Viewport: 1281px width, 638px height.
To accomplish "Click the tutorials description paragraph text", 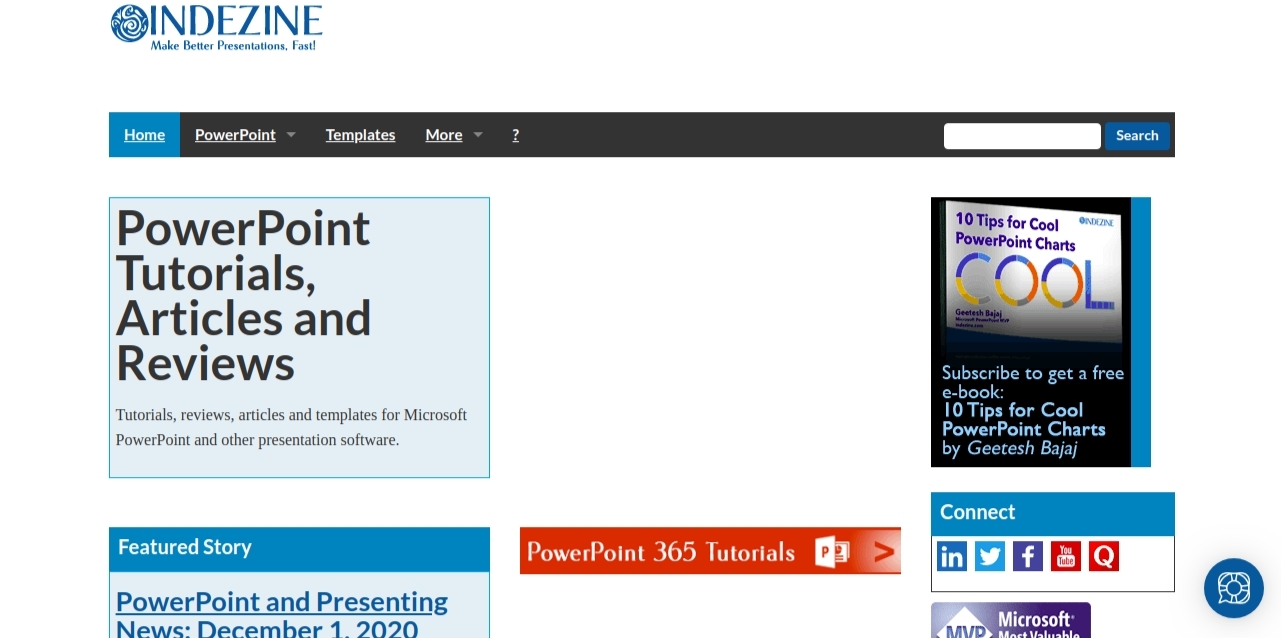I will pos(291,427).
